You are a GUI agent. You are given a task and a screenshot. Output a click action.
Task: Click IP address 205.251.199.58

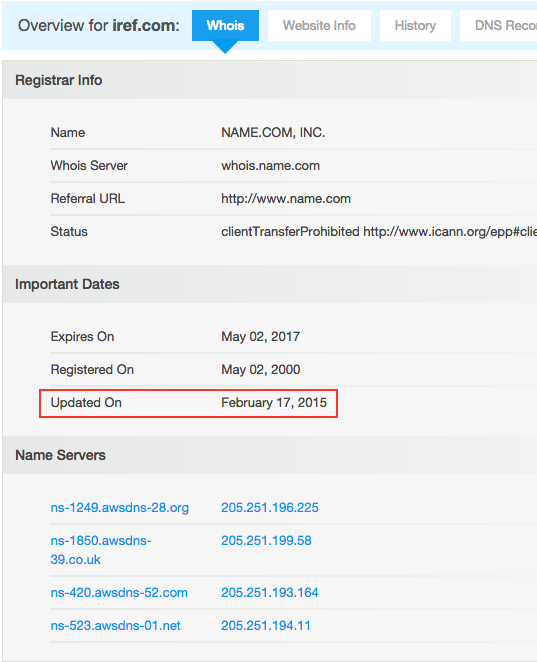click(x=266, y=540)
